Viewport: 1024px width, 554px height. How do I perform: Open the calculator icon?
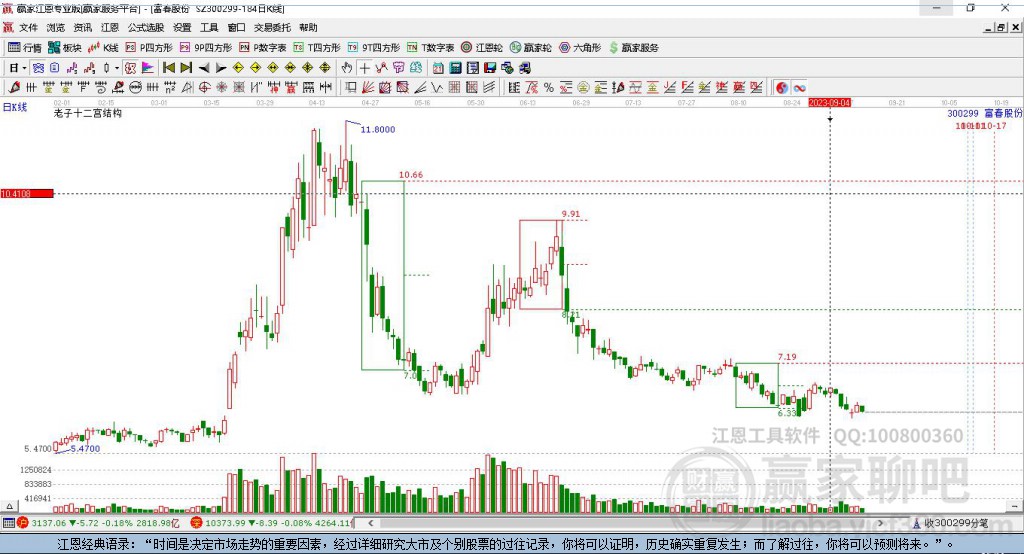click(455, 68)
